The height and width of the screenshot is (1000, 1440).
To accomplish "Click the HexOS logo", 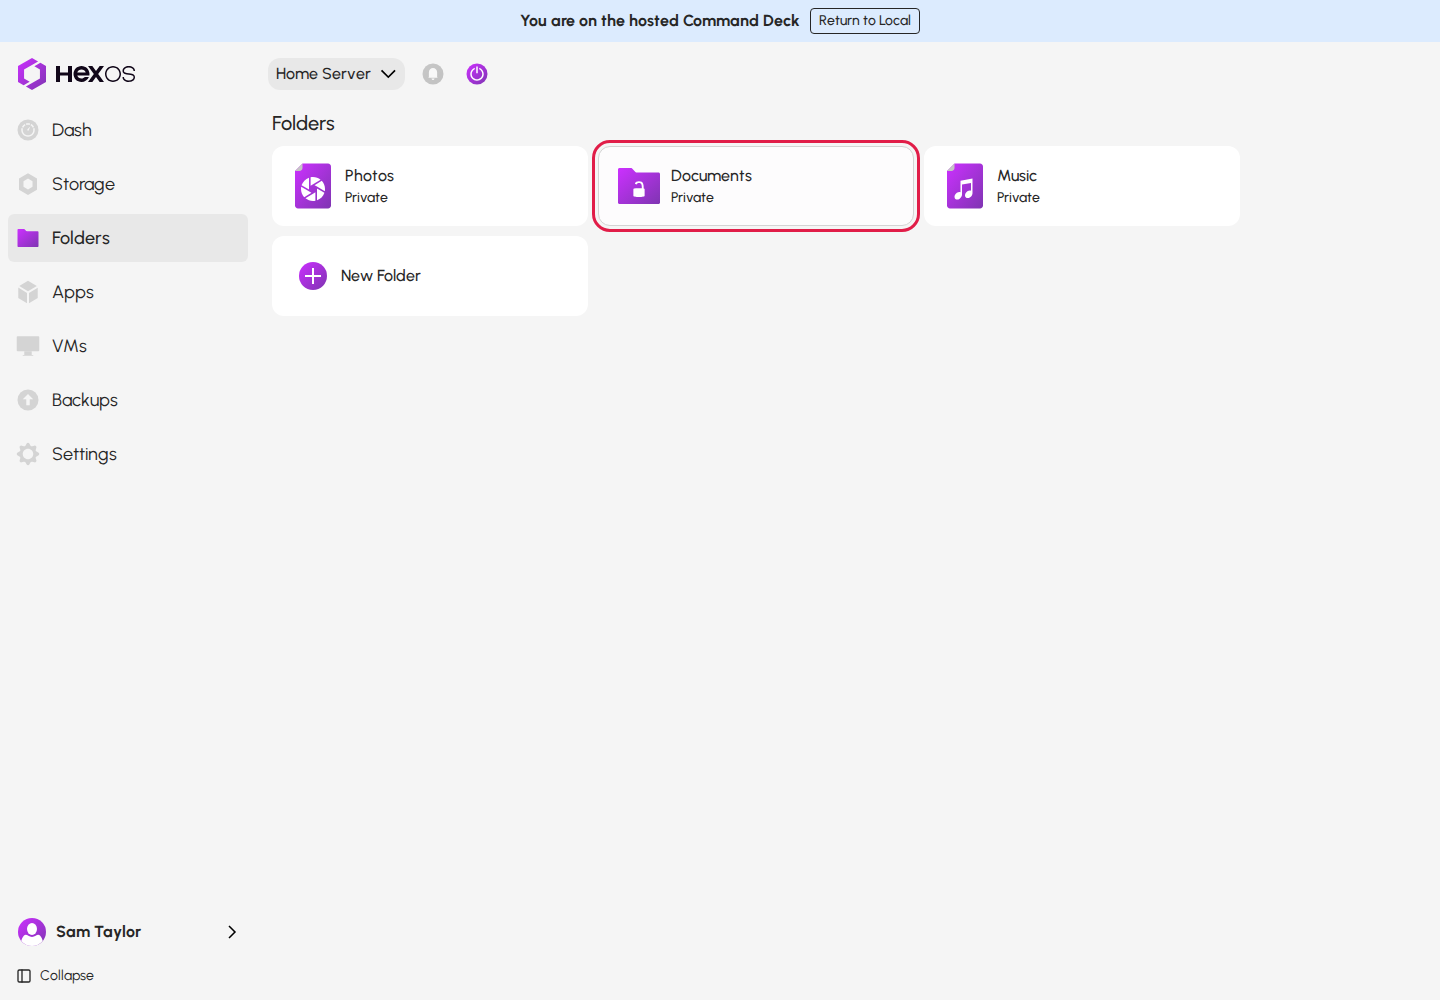I will pos(76,74).
